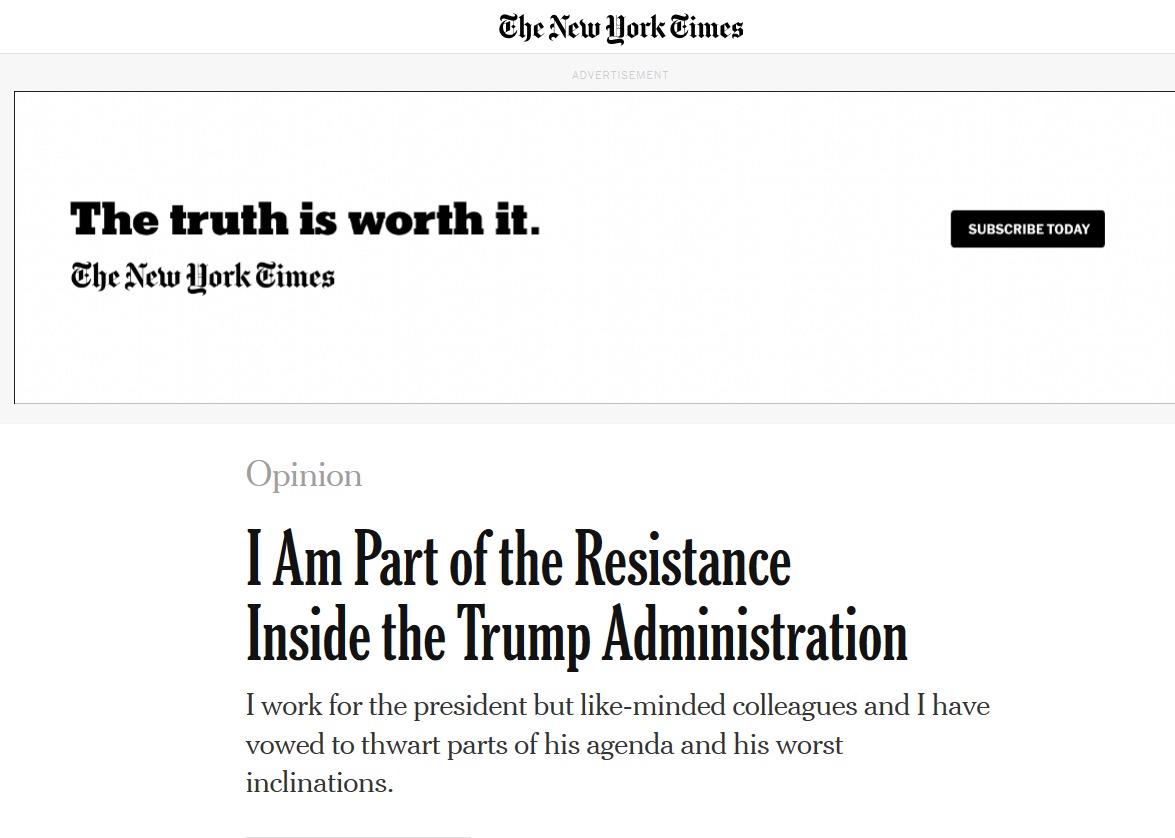Click 'I Am Part' at the headline start
The image size is (1175, 838).
click(x=345, y=560)
